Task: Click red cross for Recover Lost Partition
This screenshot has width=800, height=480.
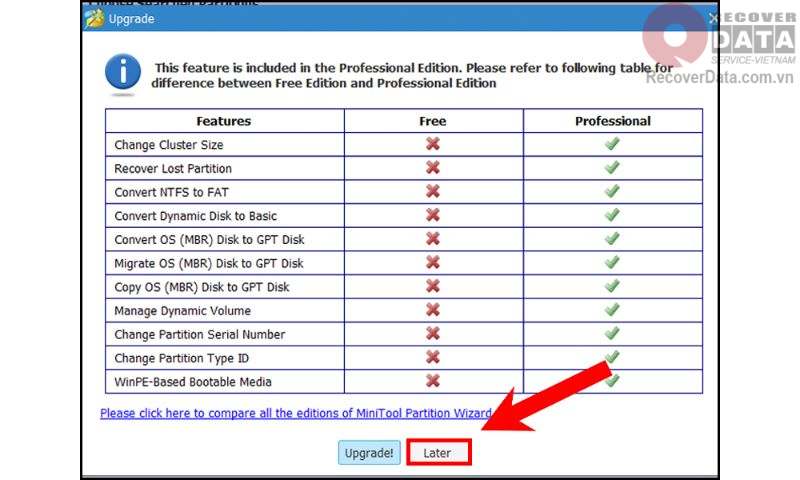Action: (433, 167)
